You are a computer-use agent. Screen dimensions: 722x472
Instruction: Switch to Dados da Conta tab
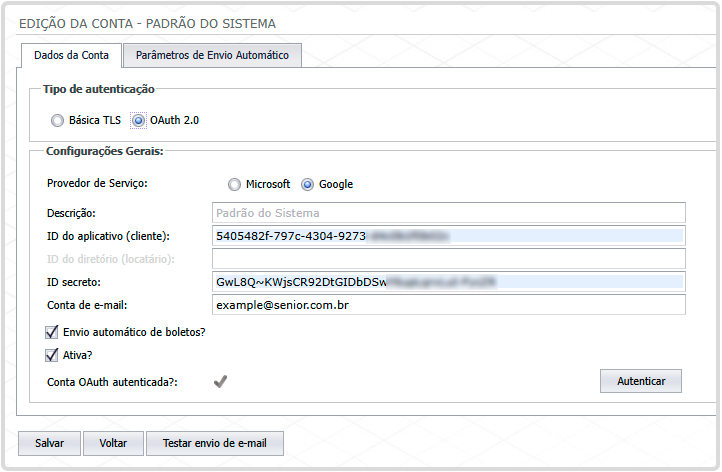click(x=71, y=56)
